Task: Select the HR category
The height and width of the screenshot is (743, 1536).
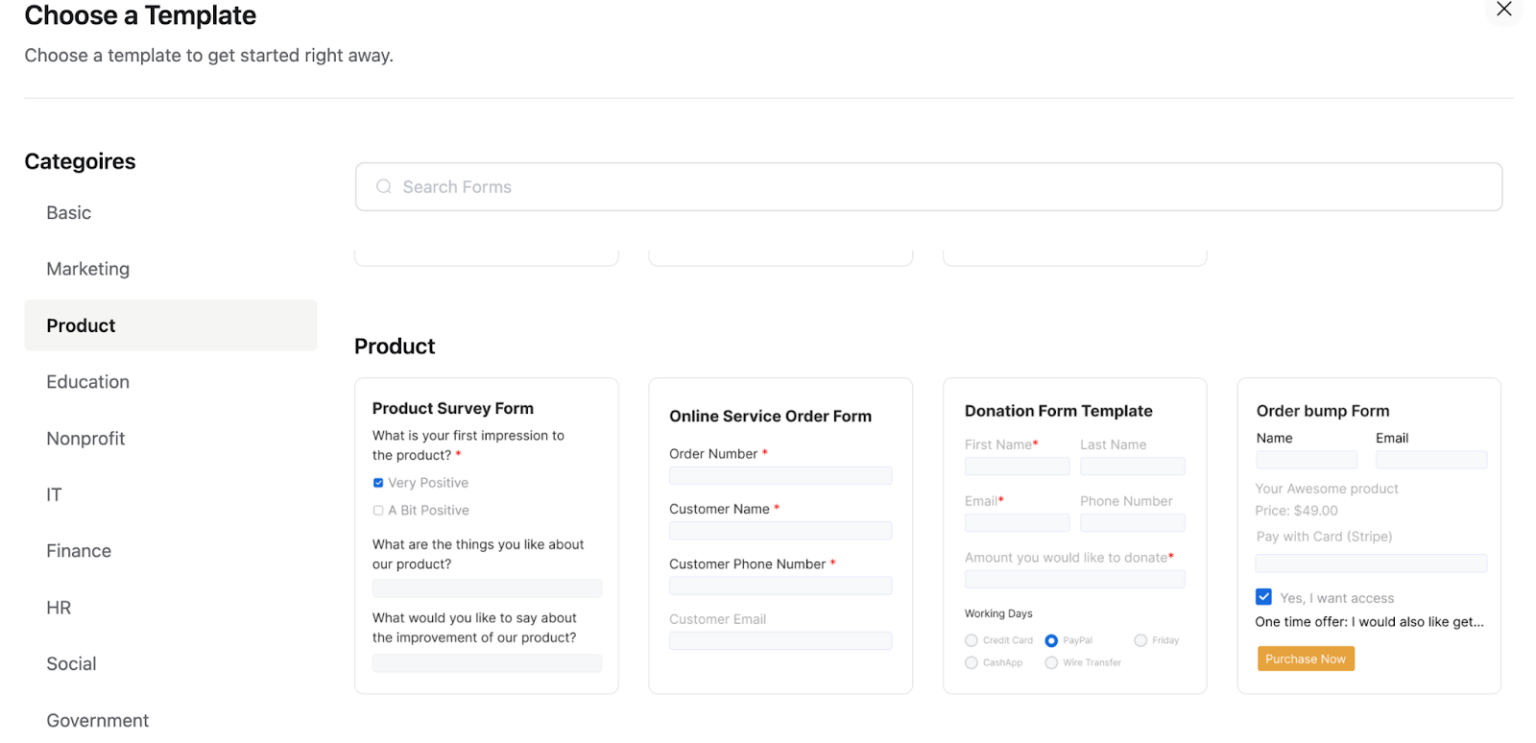Action: (170, 607)
